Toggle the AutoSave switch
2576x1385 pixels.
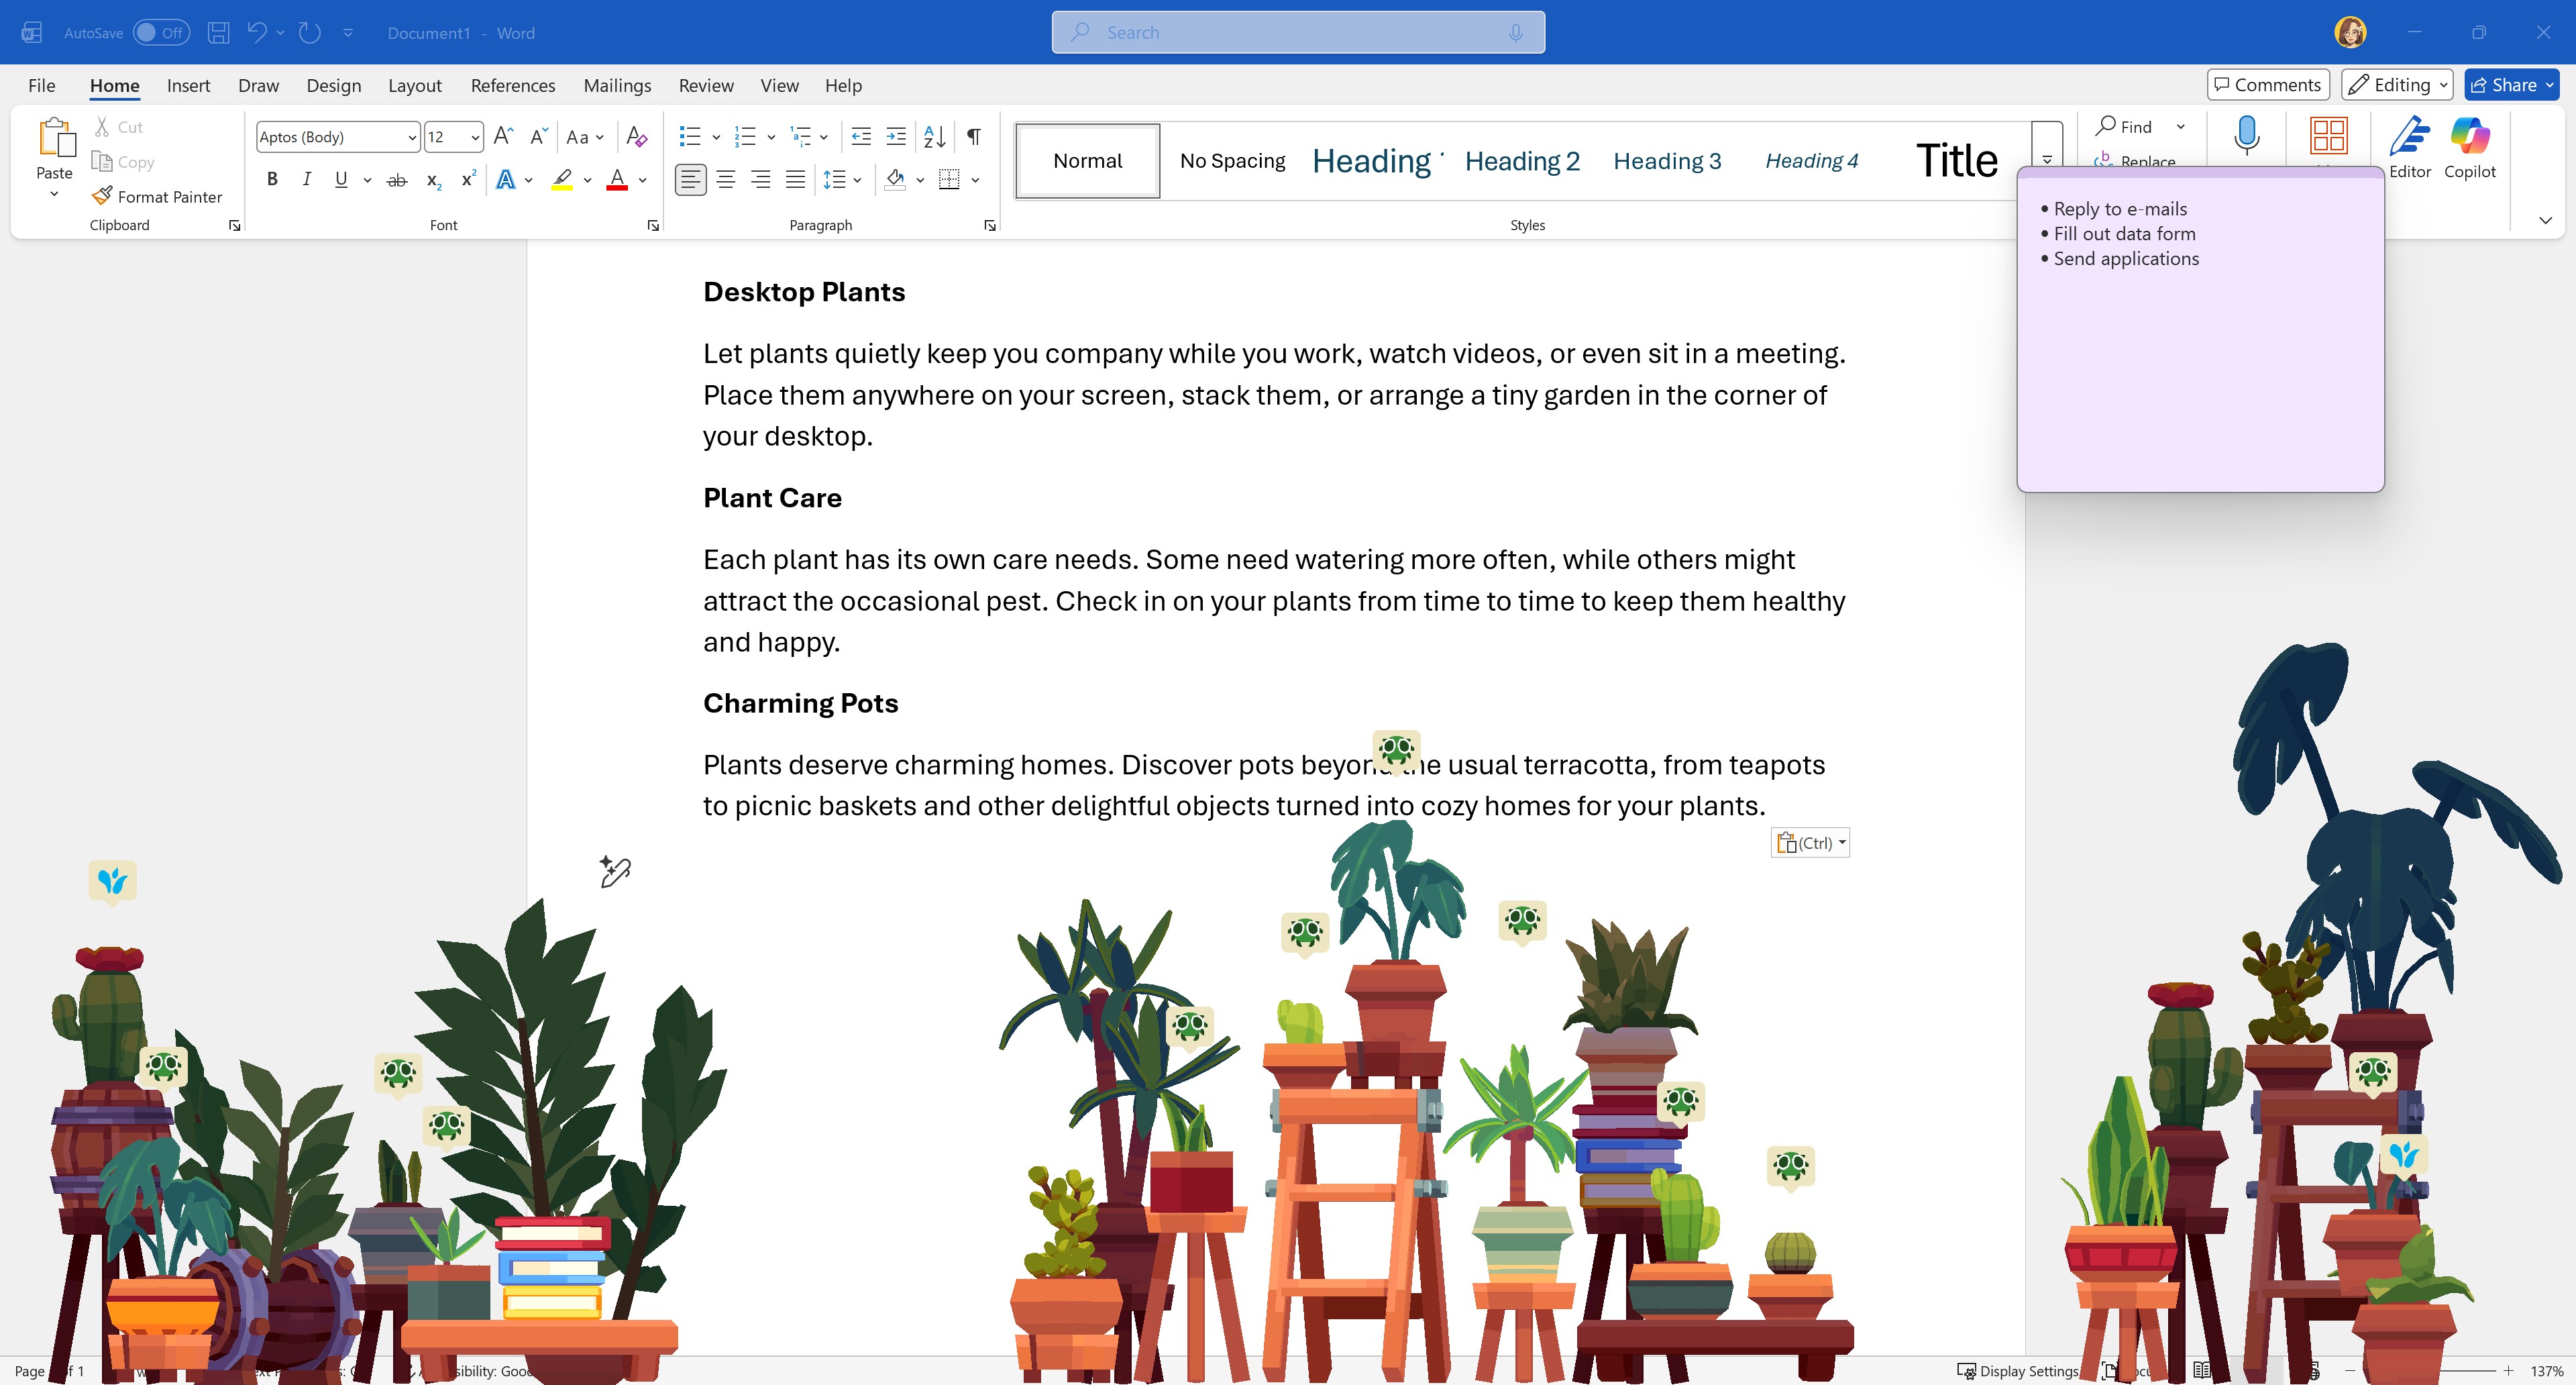pyautogui.click(x=161, y=33)
